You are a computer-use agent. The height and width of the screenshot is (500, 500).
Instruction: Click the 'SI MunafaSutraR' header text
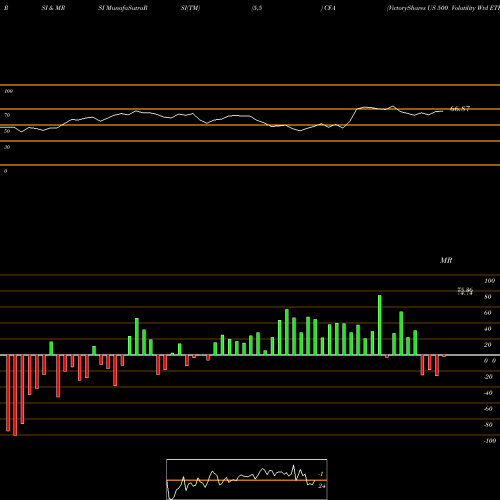123,8
